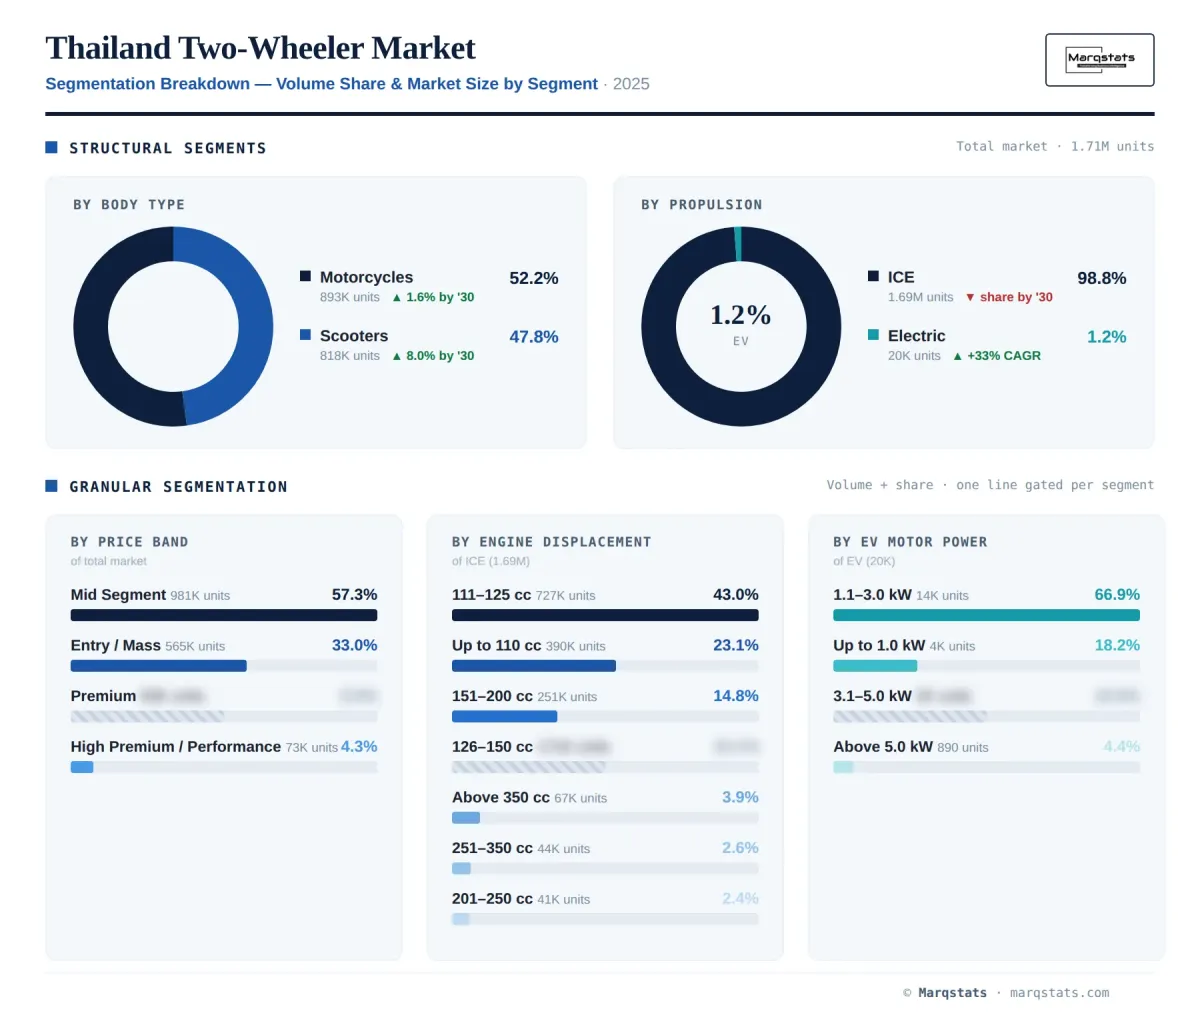Click the body type donut chart
Image resolution: width=1200 pixels, height=1025 pixels.
click(173, 326)
